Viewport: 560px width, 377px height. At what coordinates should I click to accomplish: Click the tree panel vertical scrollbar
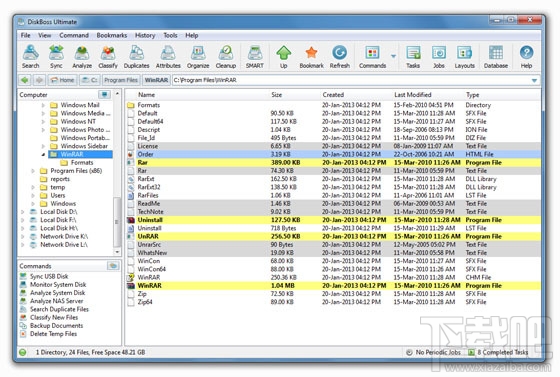coord(117,221)
